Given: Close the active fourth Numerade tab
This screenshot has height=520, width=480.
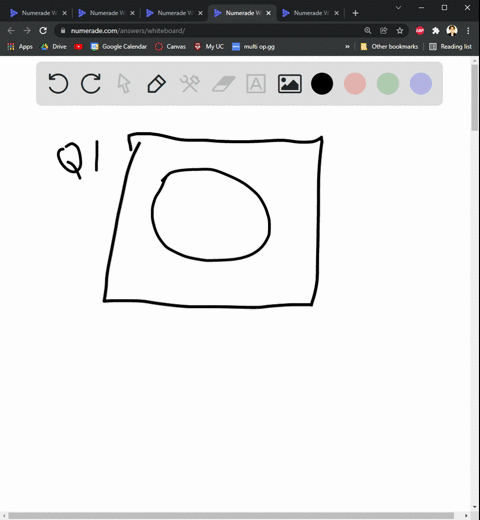Looking at the screenshot, I should [x=268, y=13].
